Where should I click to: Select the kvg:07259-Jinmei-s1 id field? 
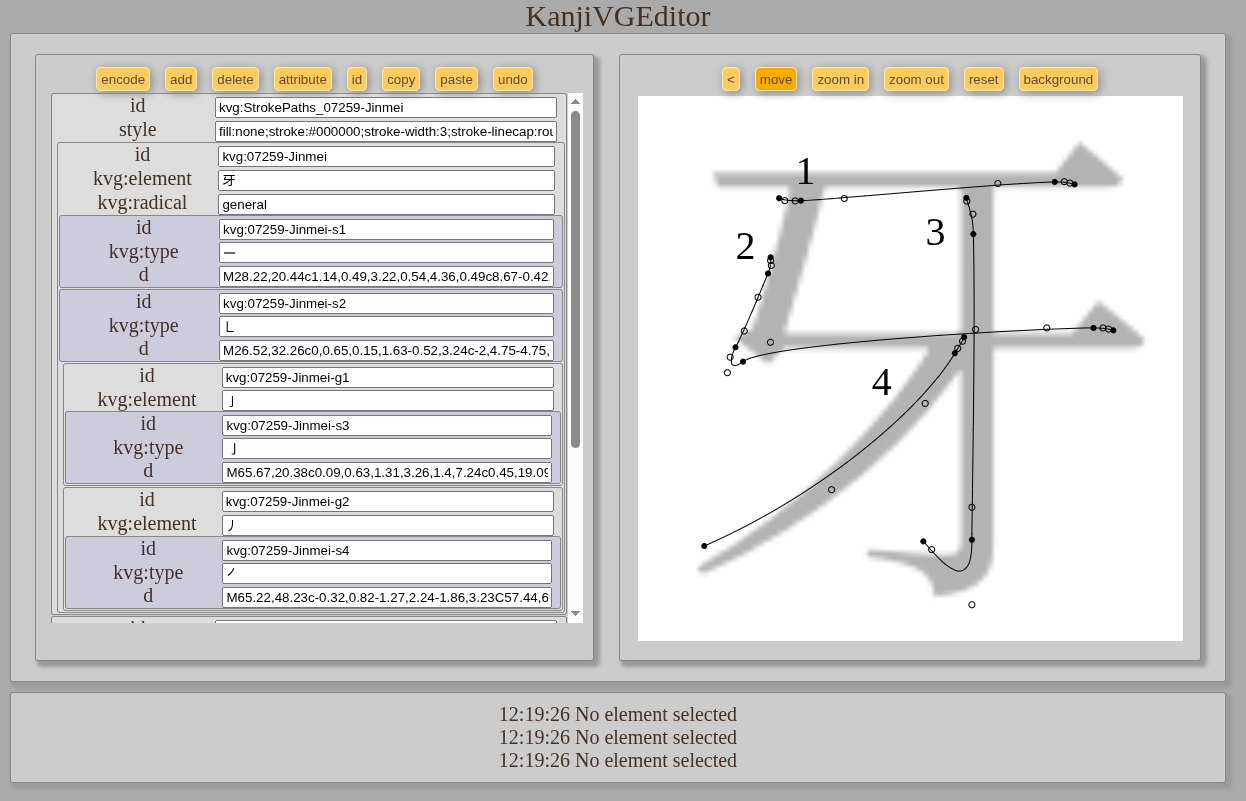(386, 229)
